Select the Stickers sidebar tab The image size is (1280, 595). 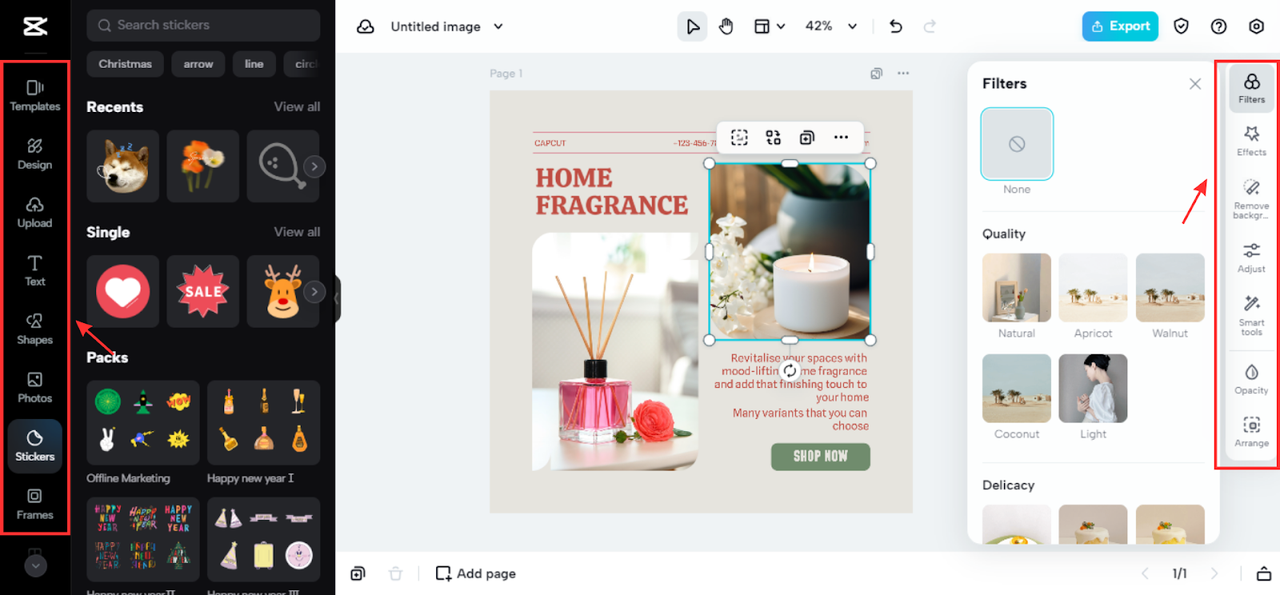coord(35,446)
